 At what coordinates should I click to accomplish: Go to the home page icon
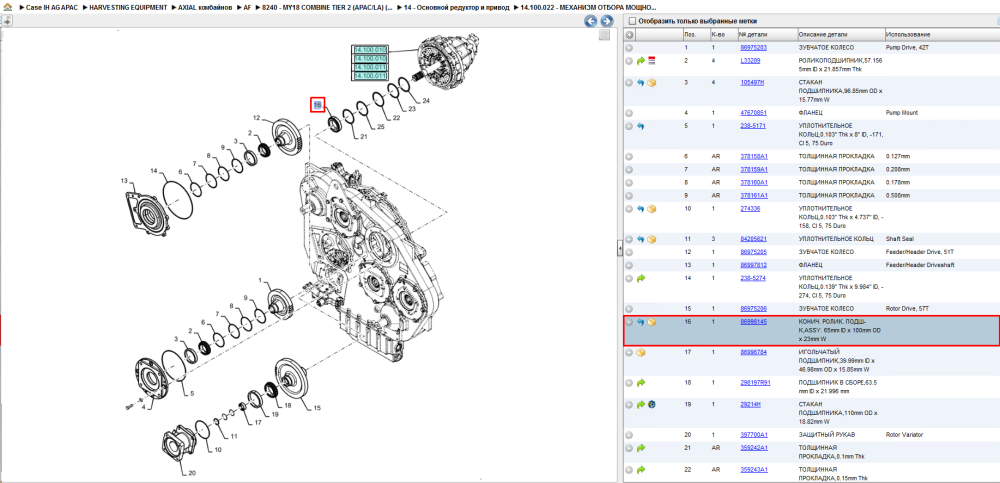point(7,8)
